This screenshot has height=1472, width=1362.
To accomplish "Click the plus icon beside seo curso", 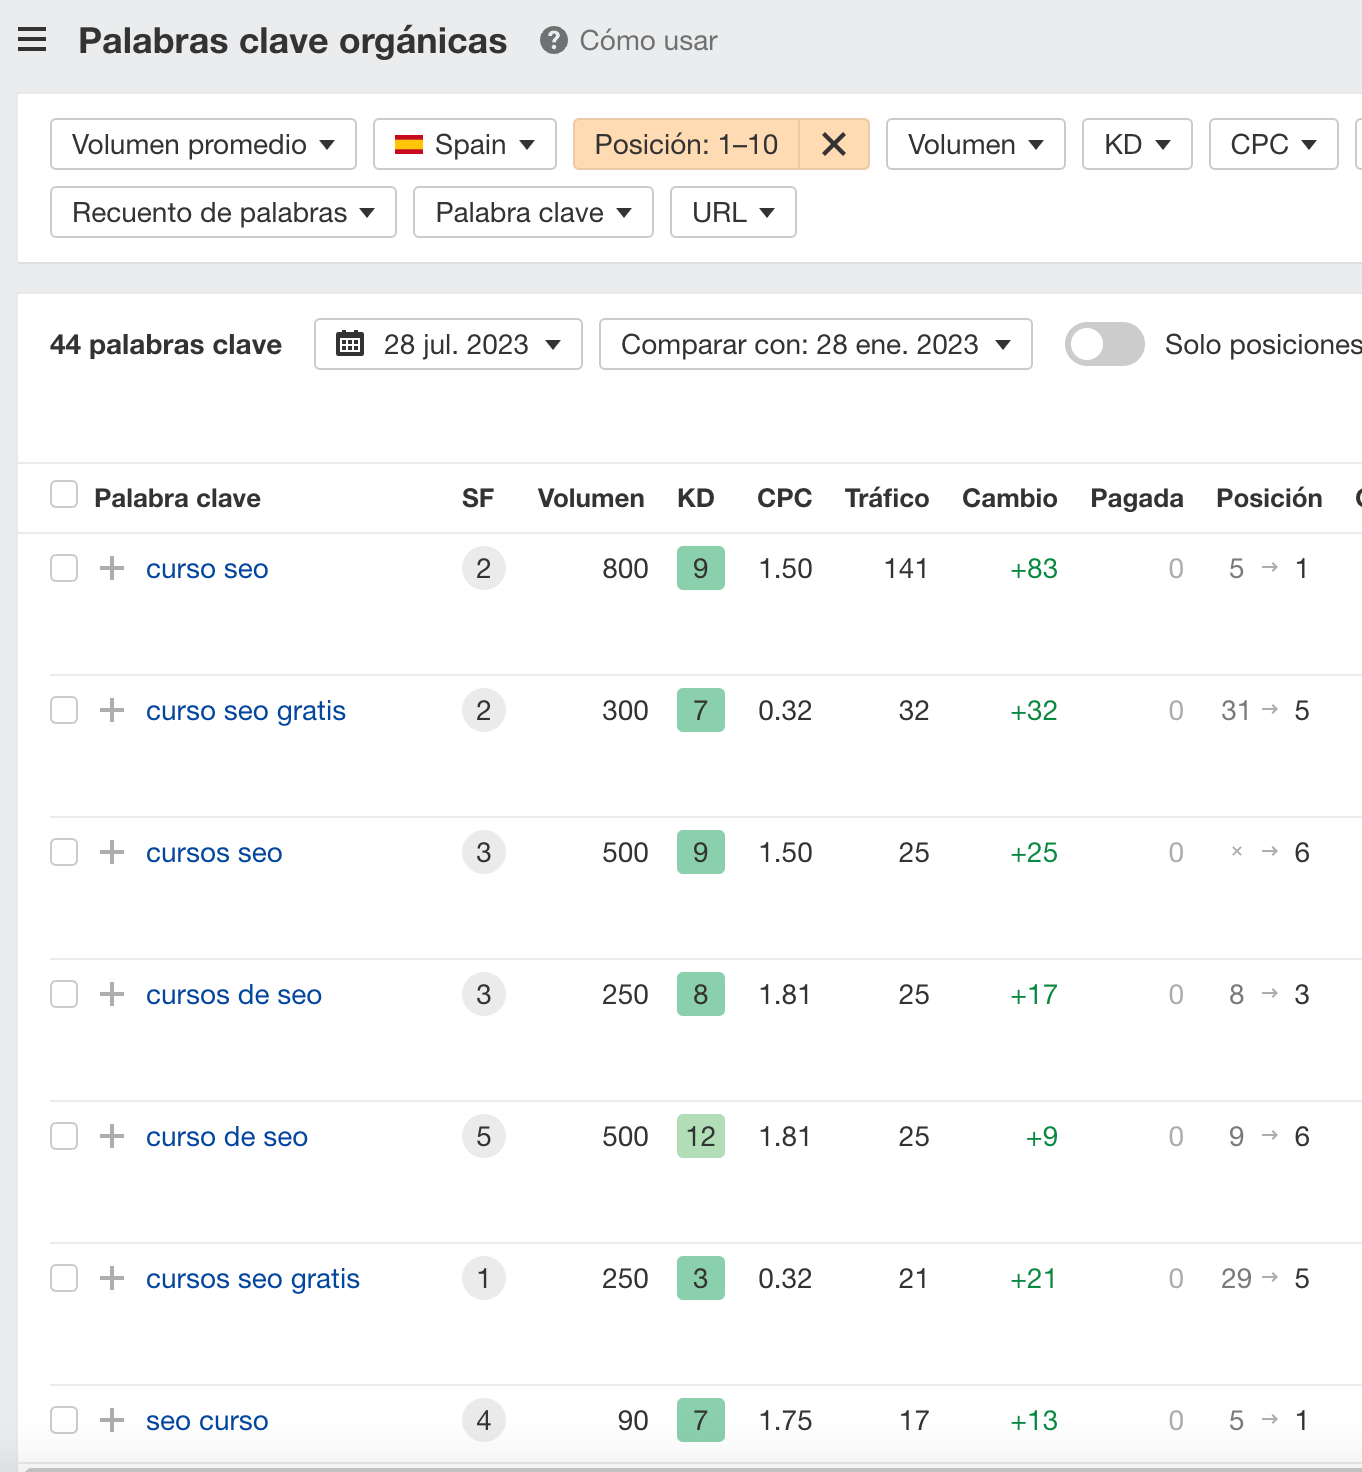I will (110, 1420).
